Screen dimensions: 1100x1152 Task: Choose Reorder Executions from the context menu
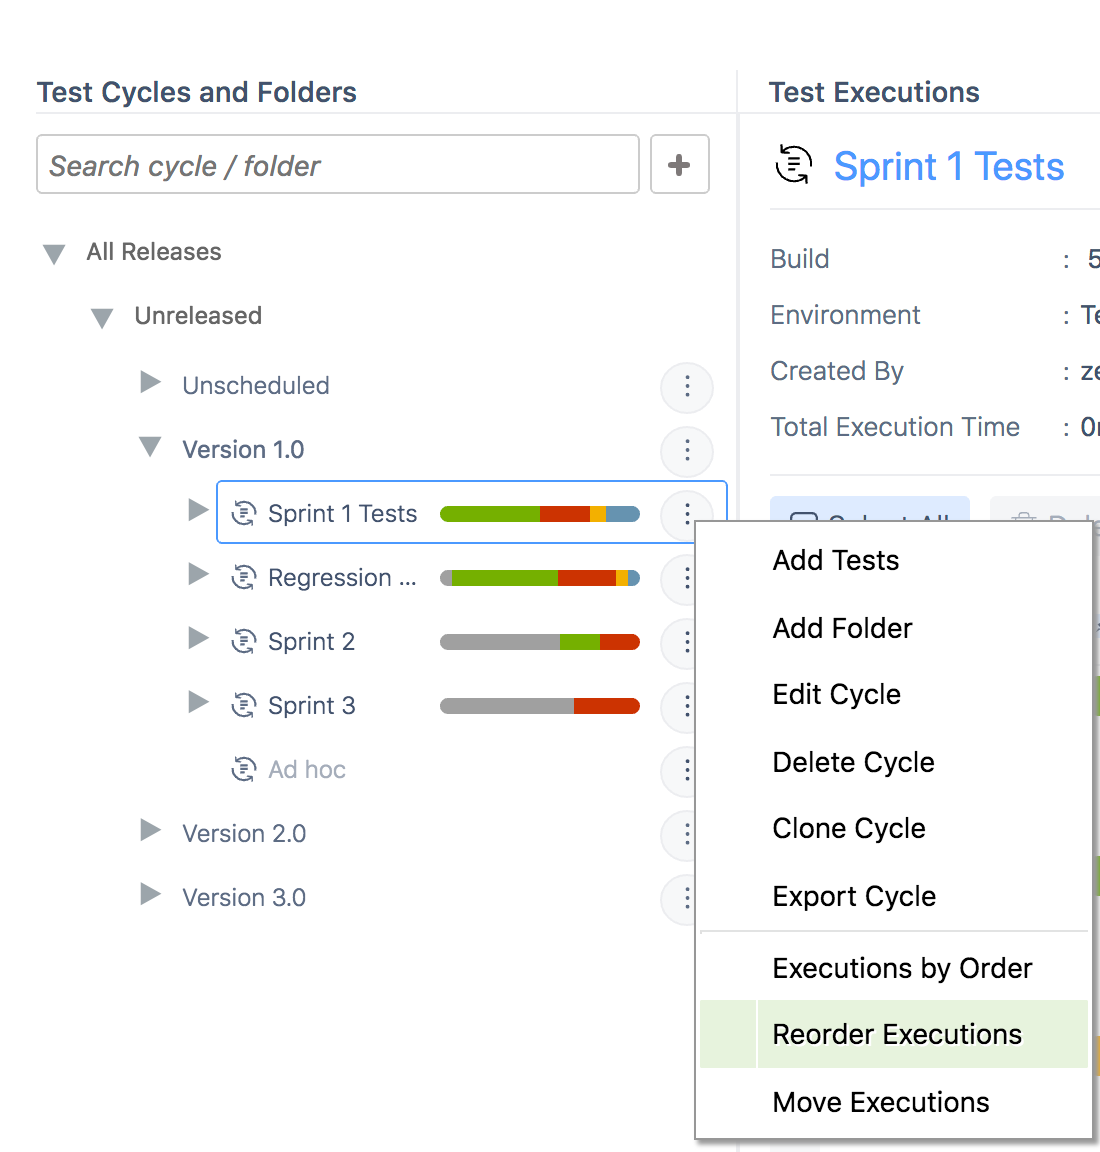(897, 1034)
